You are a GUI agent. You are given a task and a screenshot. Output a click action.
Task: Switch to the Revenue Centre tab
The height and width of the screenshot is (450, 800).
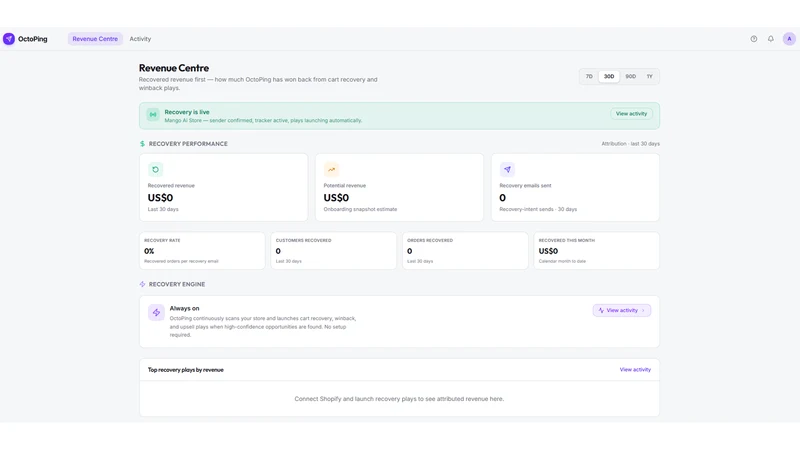tap(95, 39)
